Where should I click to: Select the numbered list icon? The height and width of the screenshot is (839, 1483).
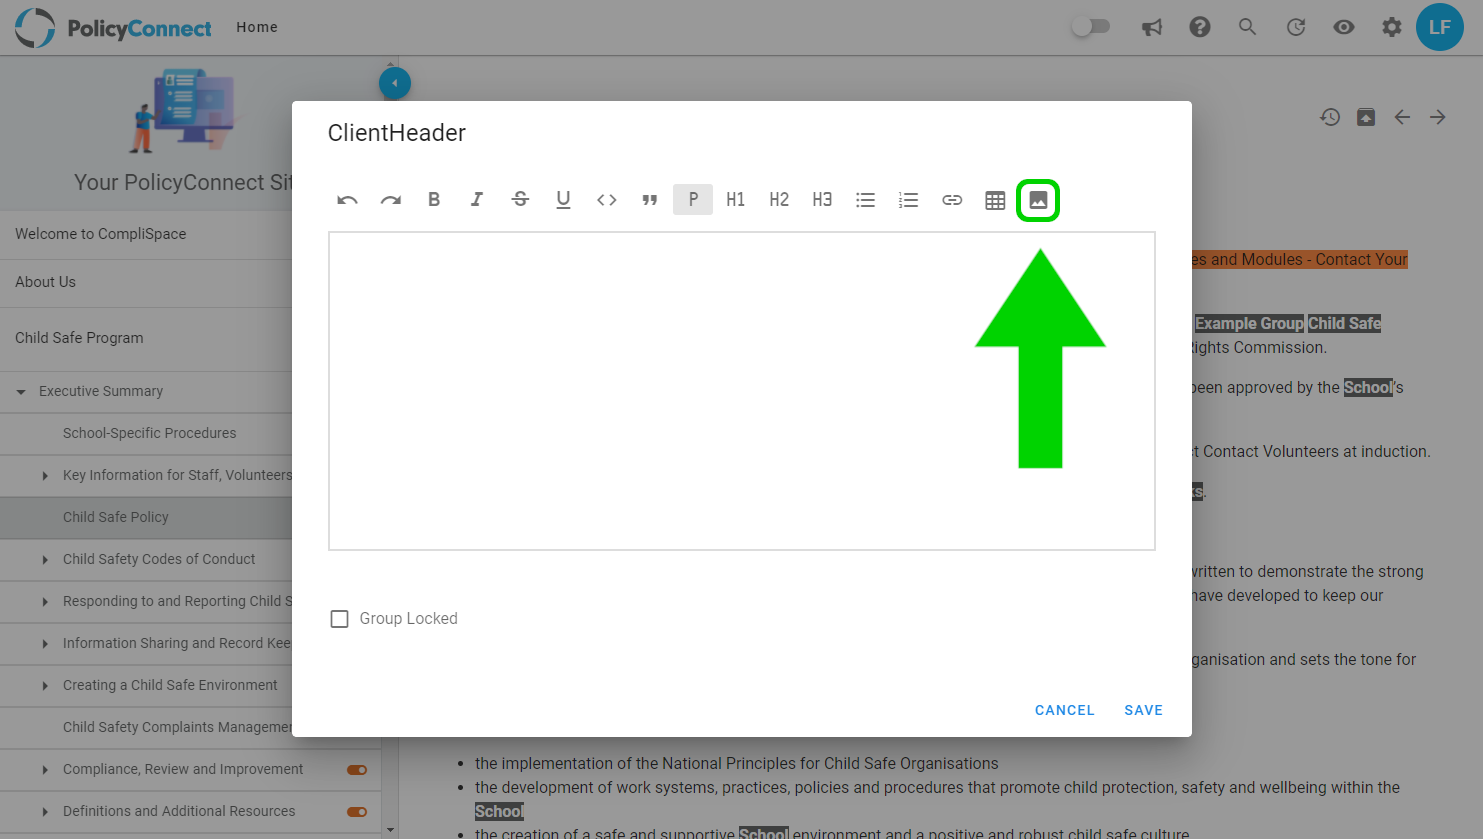coord(908,200)
